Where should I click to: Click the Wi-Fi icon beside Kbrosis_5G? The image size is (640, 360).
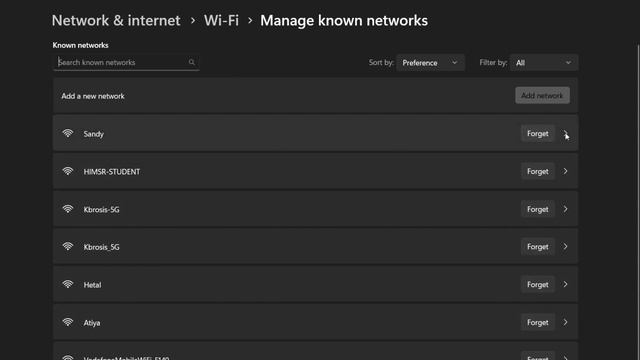68,247
